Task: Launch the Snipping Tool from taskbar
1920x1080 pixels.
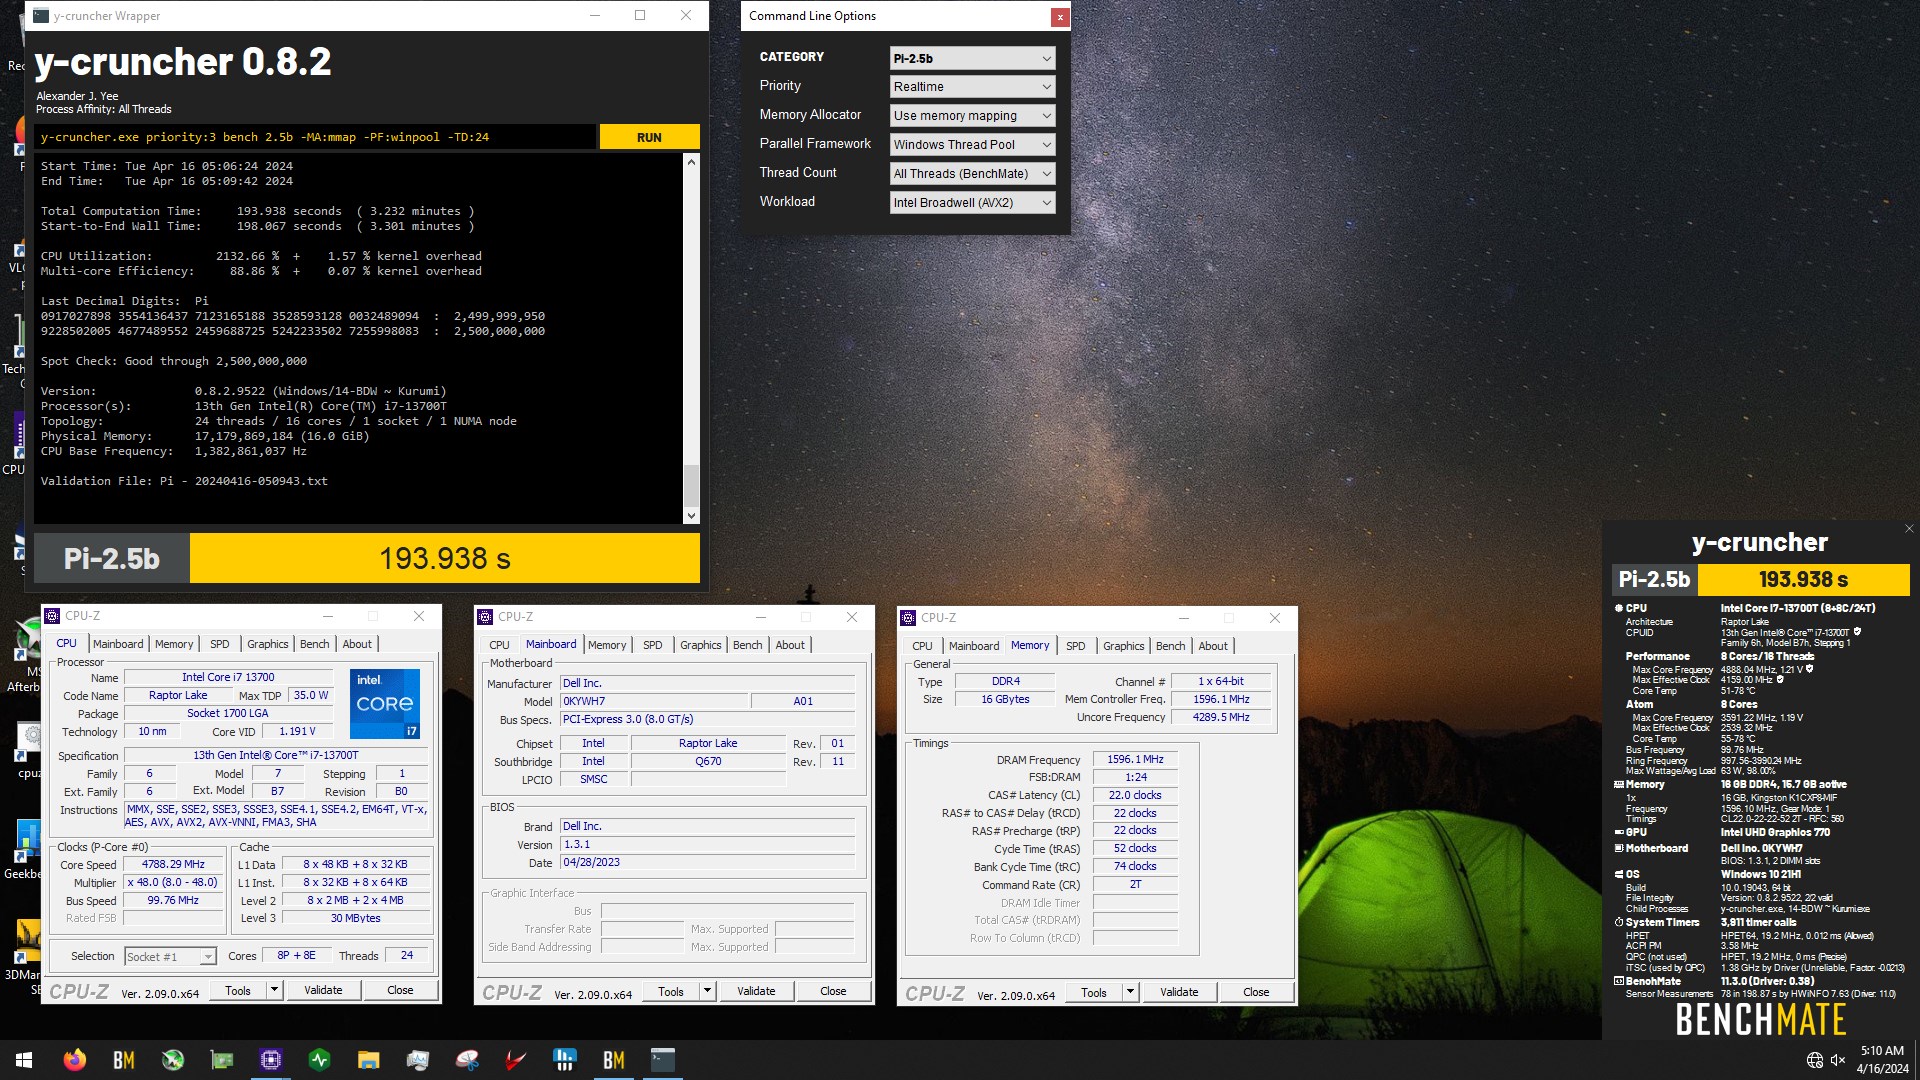Action: [467, 1060]
